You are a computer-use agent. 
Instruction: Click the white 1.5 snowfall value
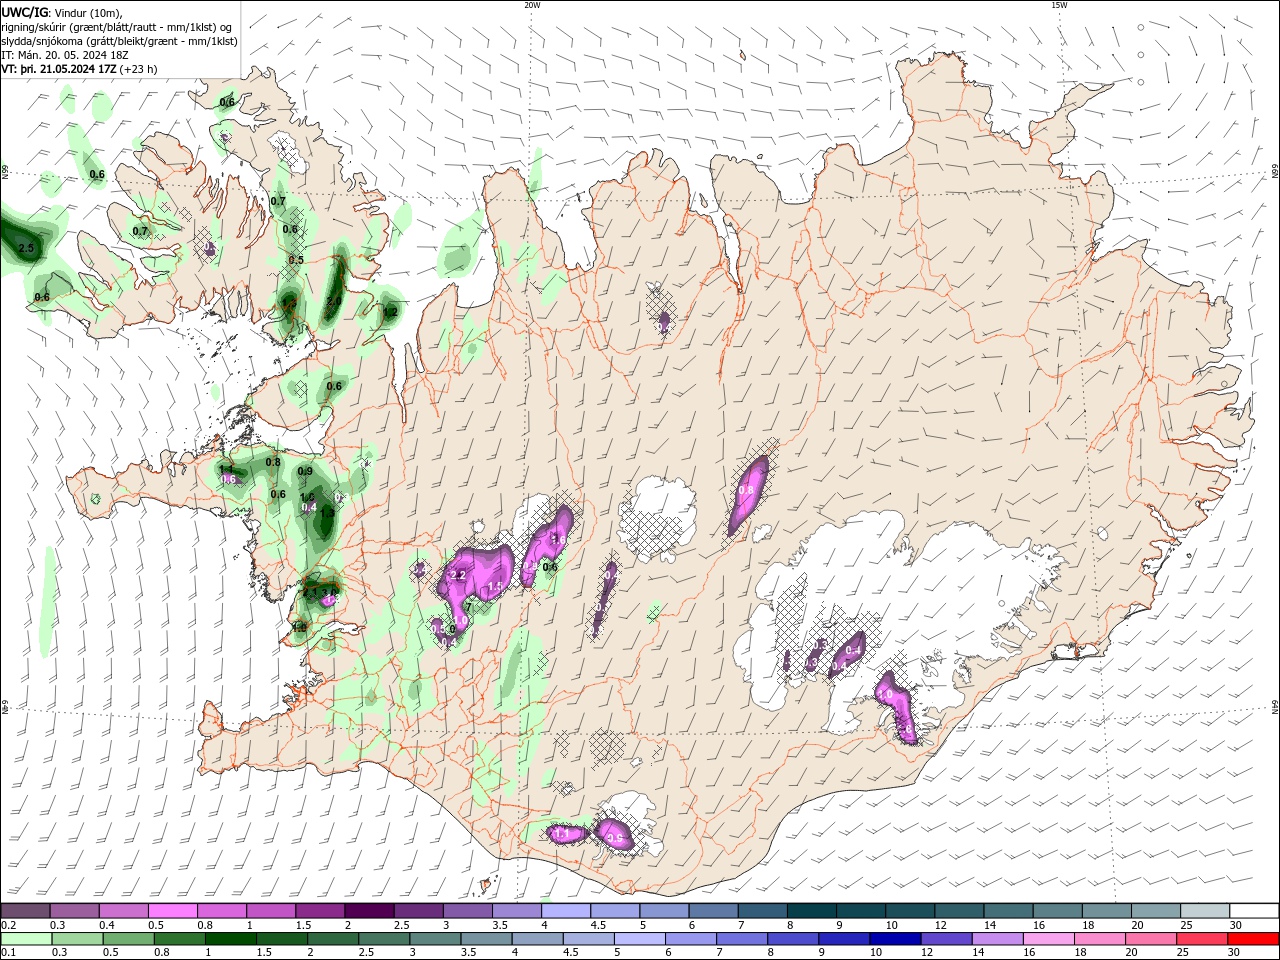click(x=494, y=587)
